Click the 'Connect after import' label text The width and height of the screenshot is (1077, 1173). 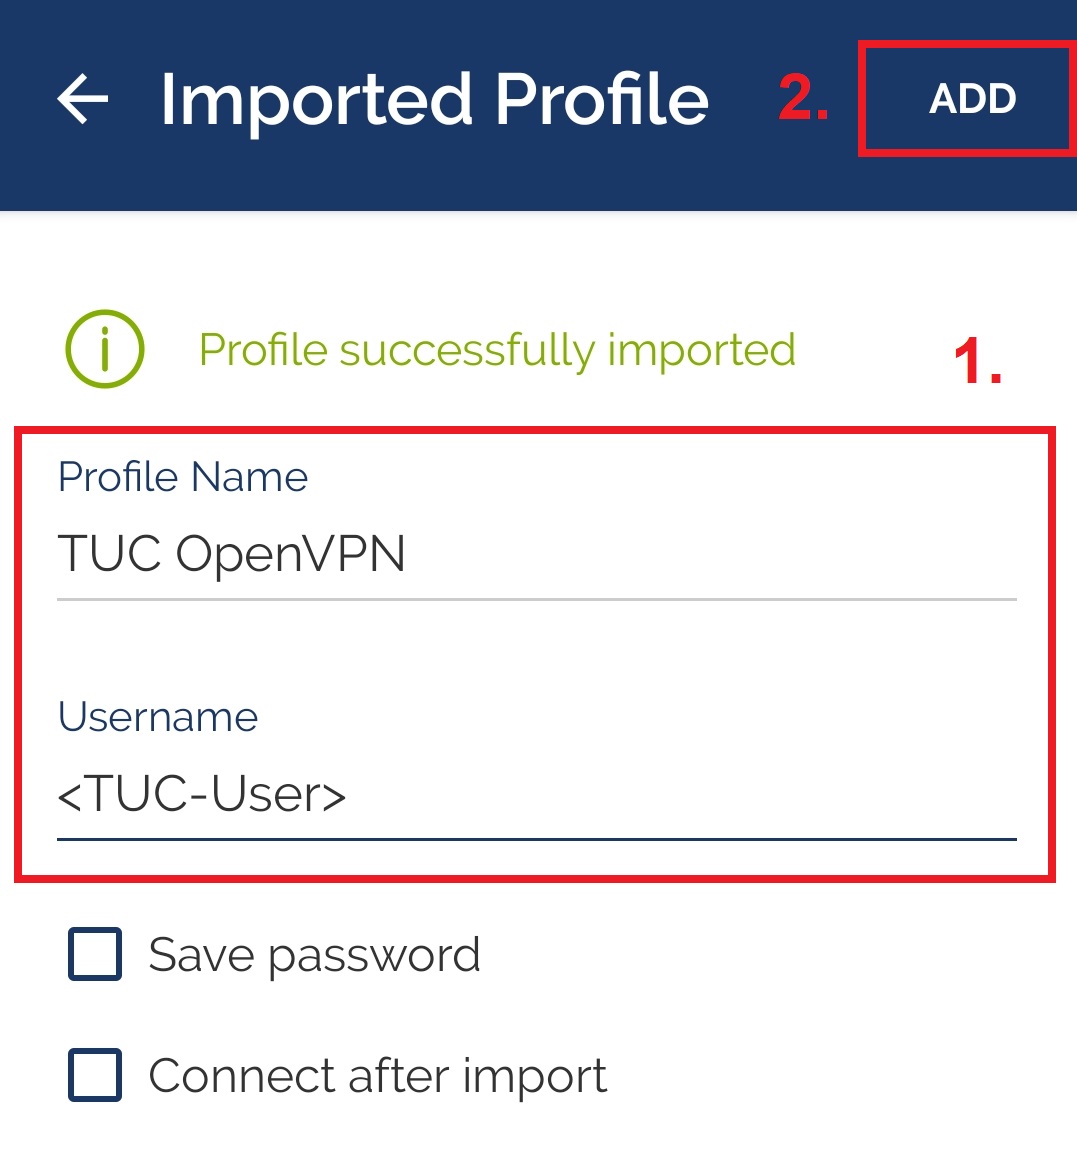click(378, 1076)
